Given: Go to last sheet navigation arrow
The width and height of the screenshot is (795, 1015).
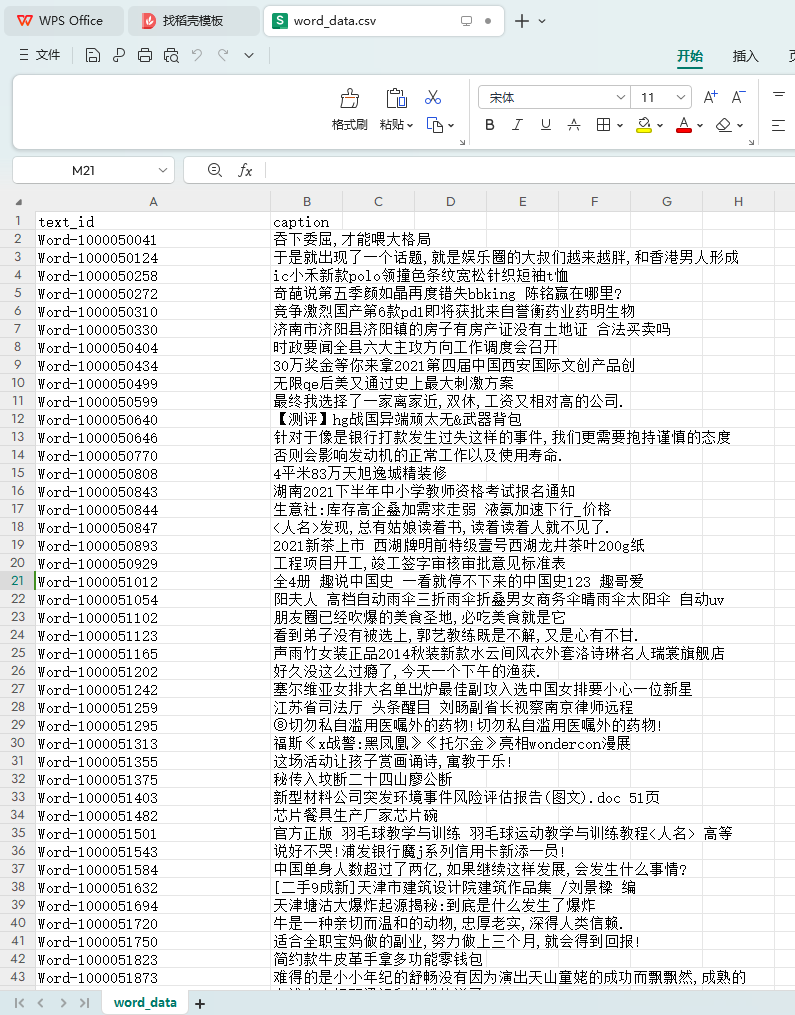Looking at the screenshot, I should [85, 1003].
